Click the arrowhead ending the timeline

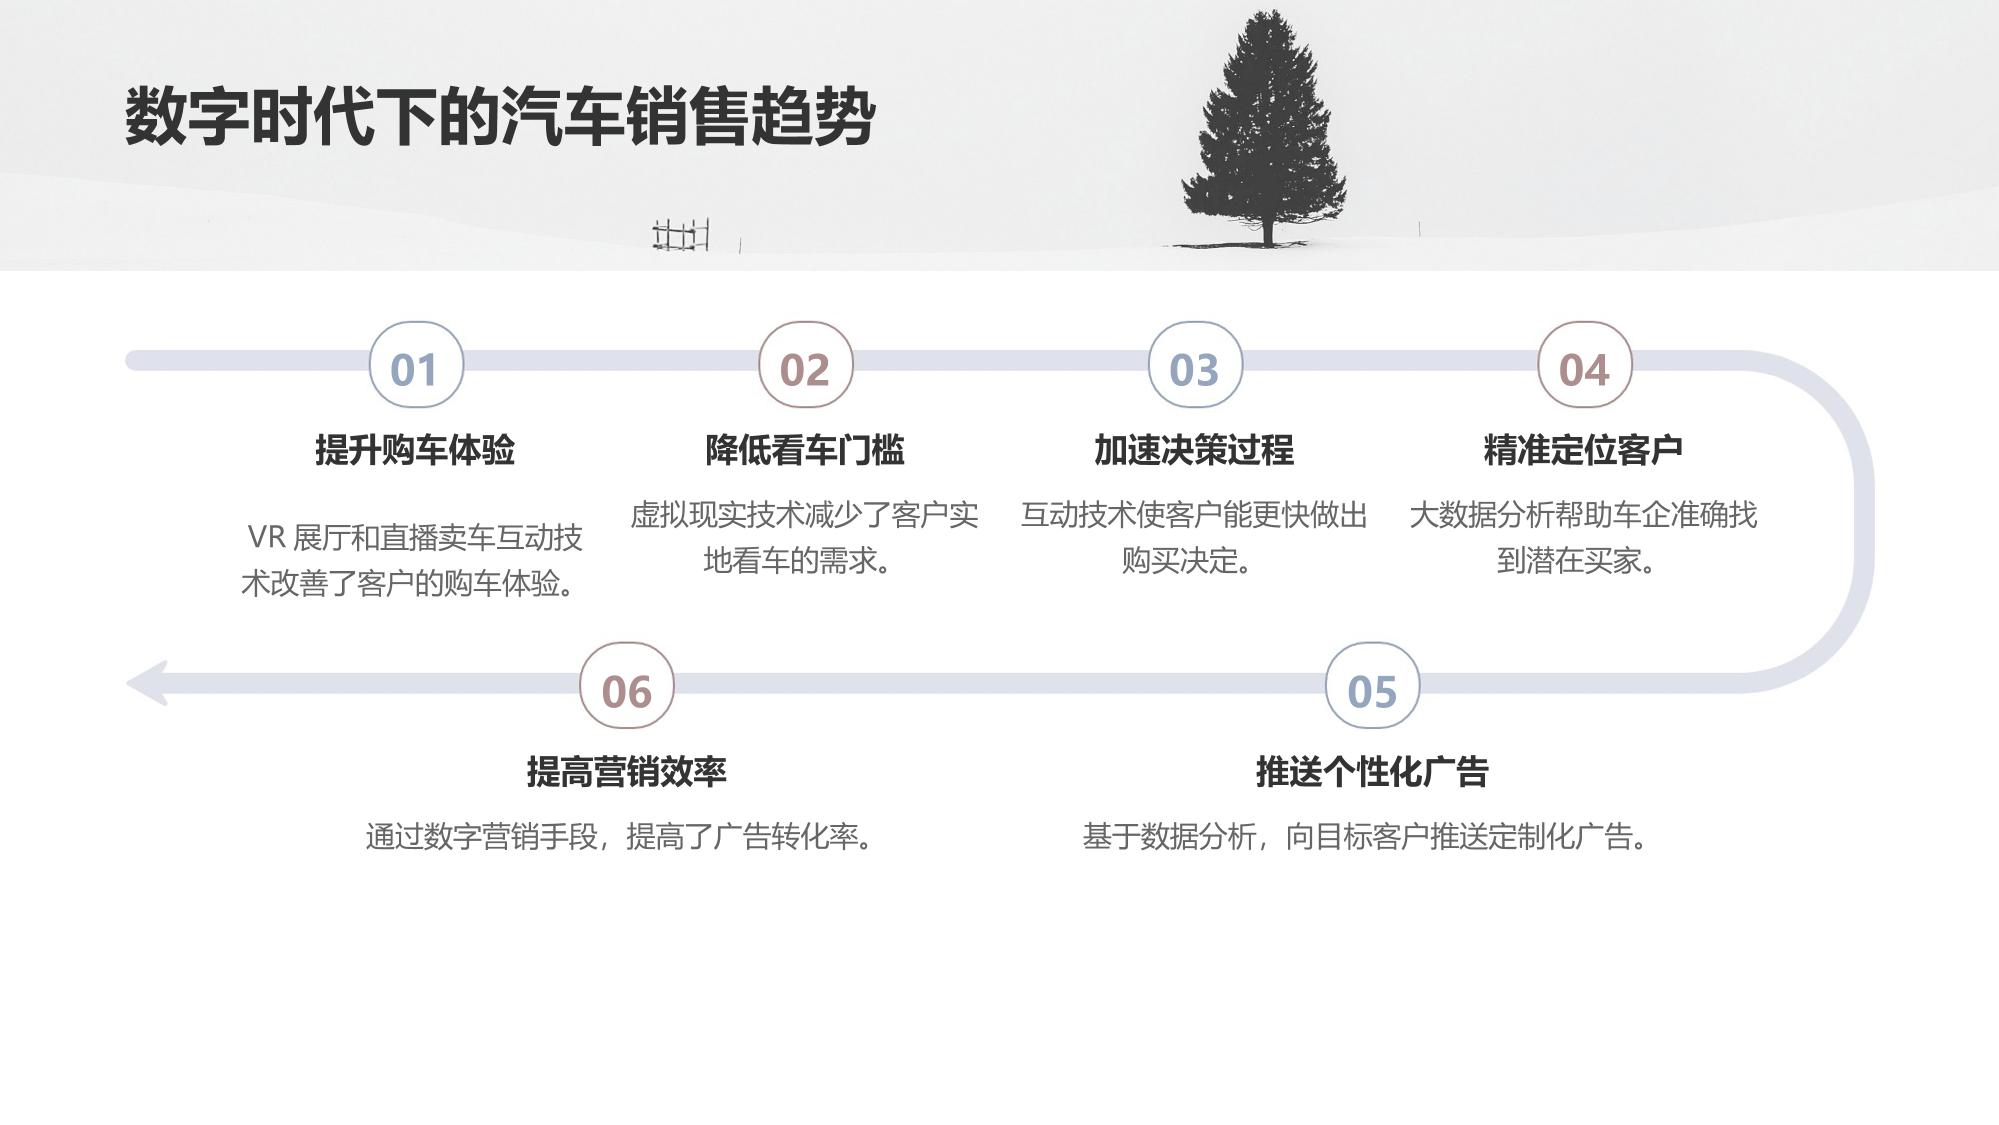148,683
